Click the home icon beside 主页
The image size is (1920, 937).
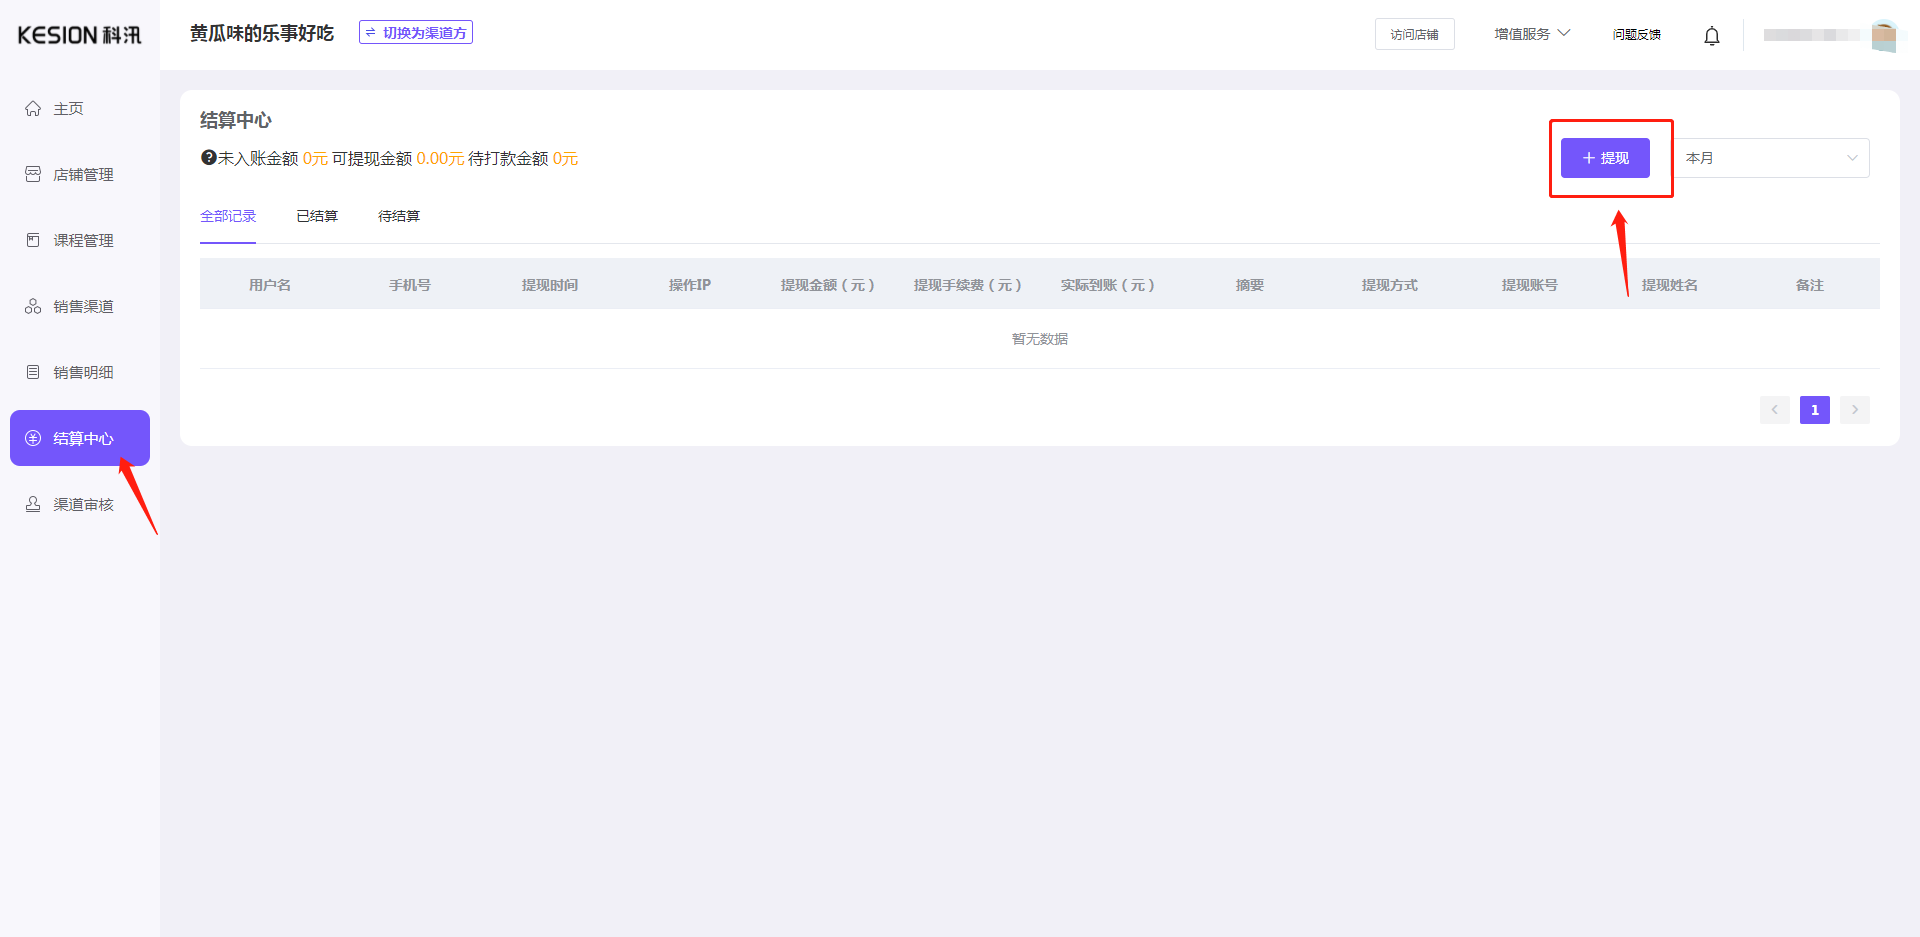point(33,108)
